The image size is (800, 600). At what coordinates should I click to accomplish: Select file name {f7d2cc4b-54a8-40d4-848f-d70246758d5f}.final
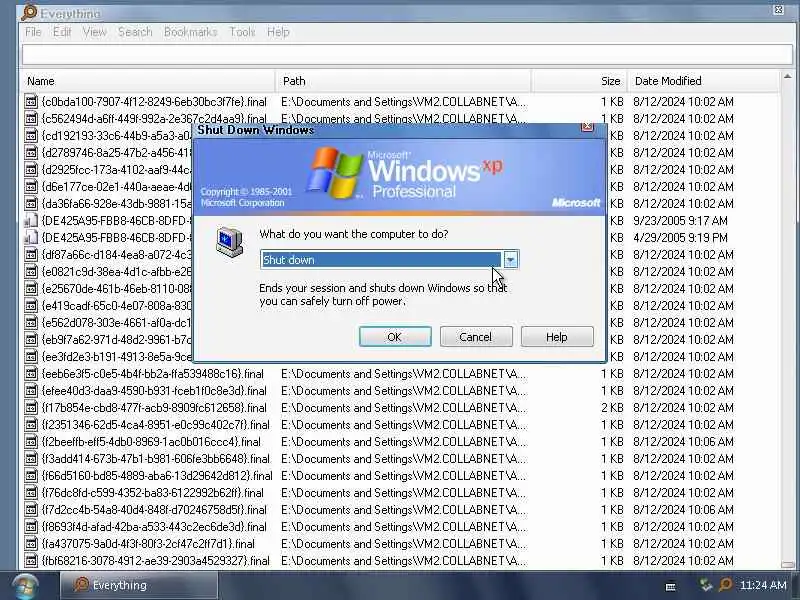pos(154,510)
